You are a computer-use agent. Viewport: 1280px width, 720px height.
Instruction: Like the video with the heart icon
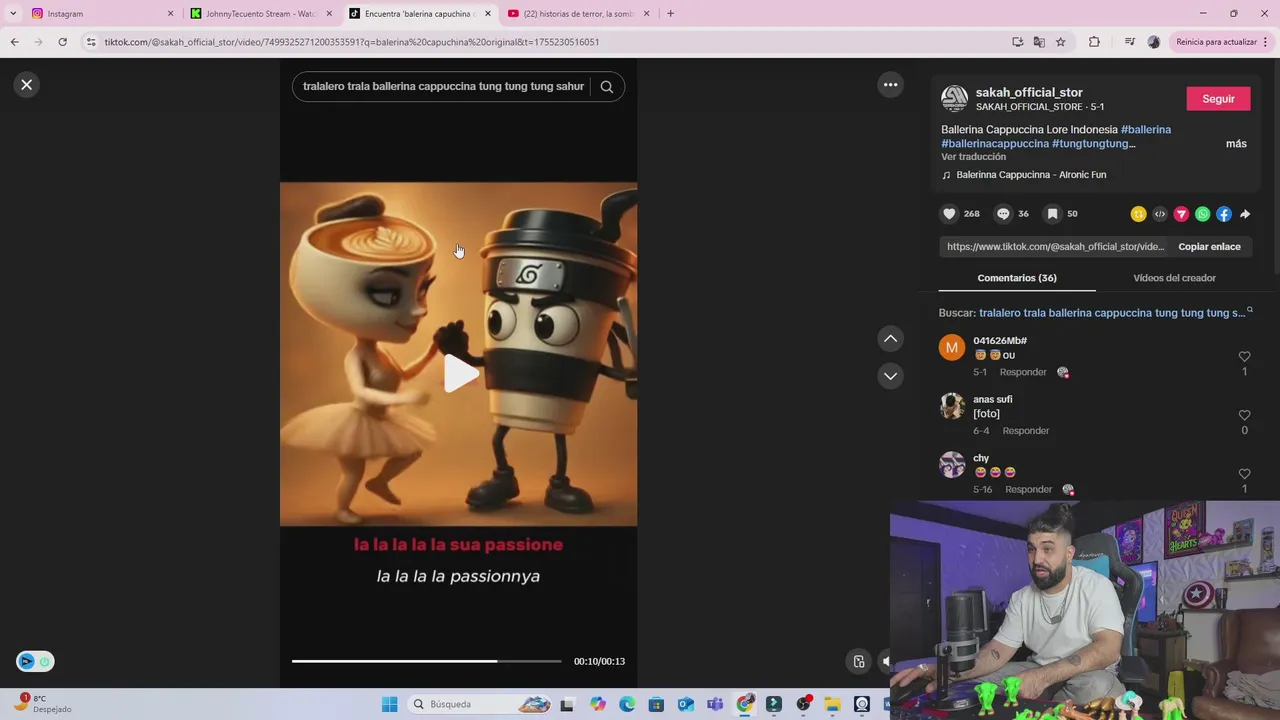click(x=949, y=214)
